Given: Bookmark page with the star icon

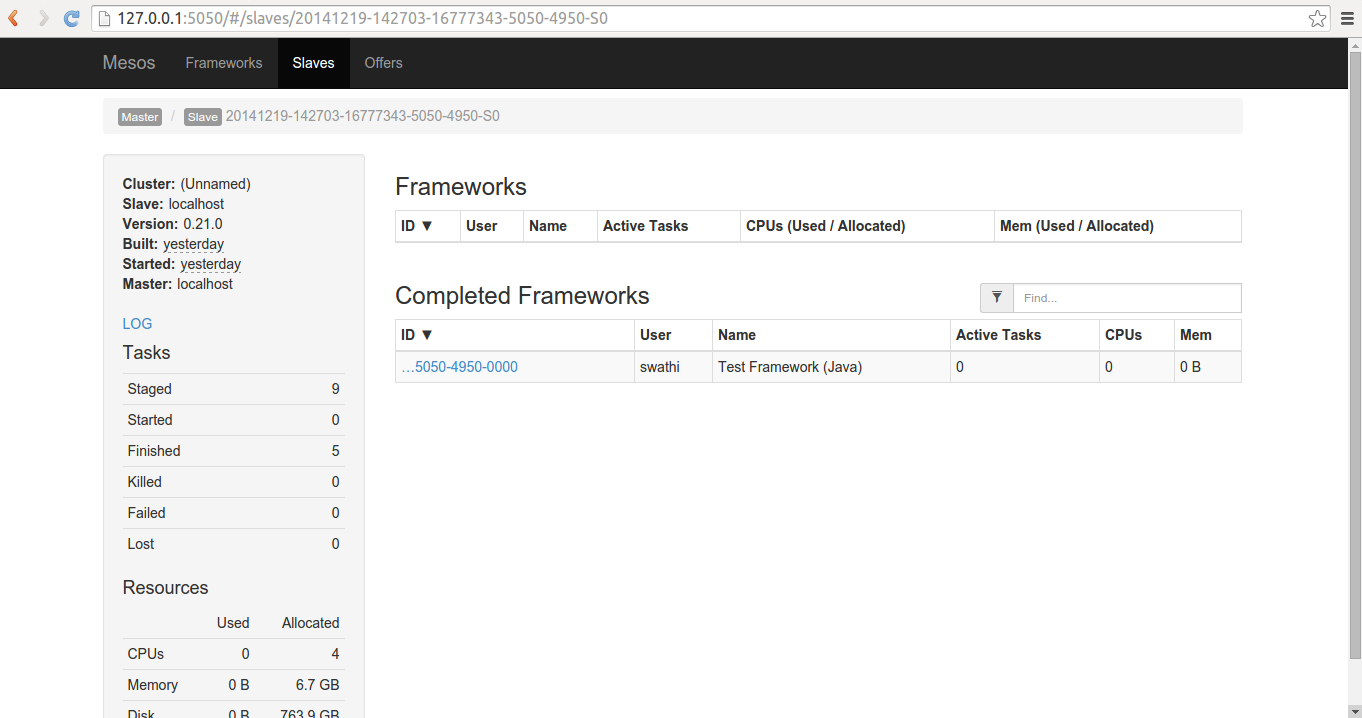Looking at the screenshot, I should tap(1317, 18).
